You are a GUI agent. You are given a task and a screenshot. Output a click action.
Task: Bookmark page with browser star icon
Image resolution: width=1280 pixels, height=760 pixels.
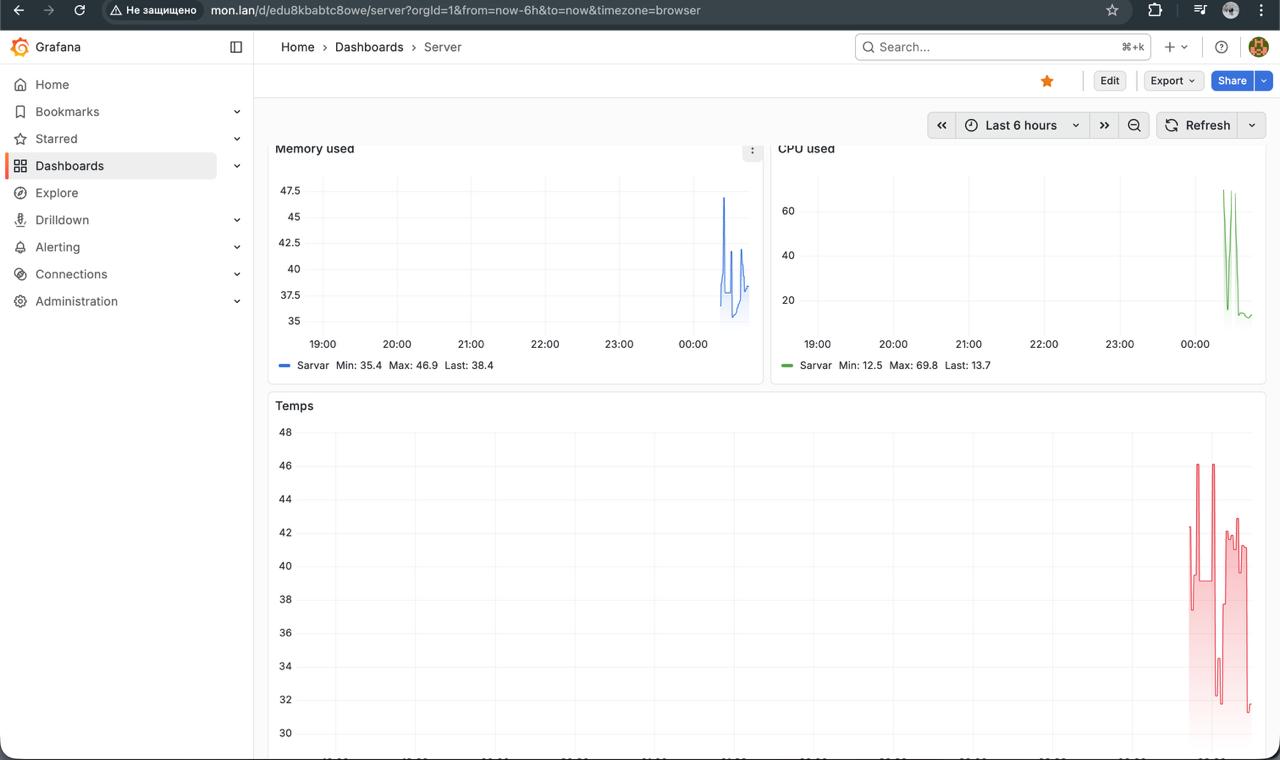click(x=1112, y=10)
